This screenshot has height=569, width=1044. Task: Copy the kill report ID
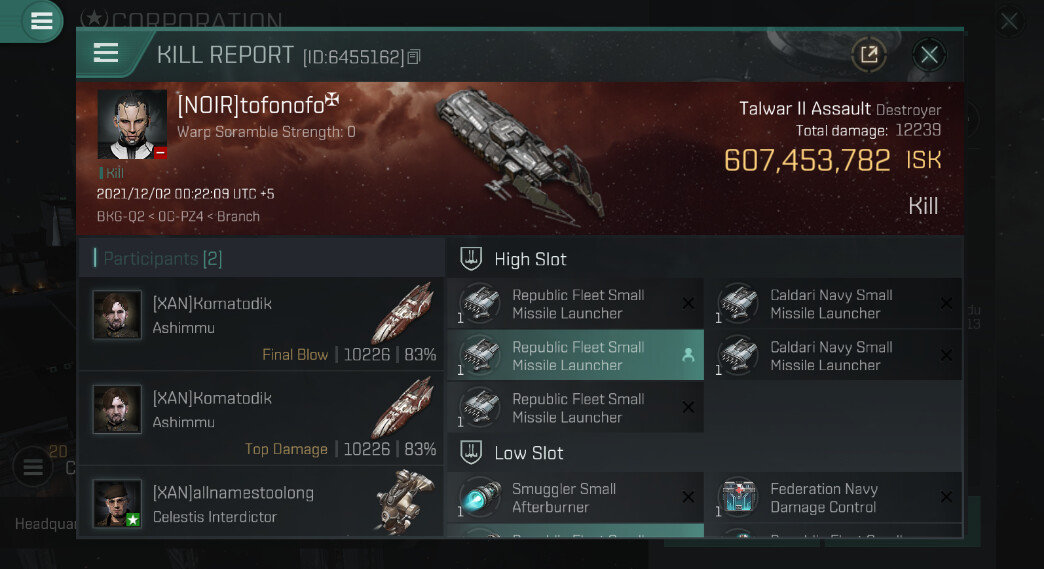pos(414,57)
